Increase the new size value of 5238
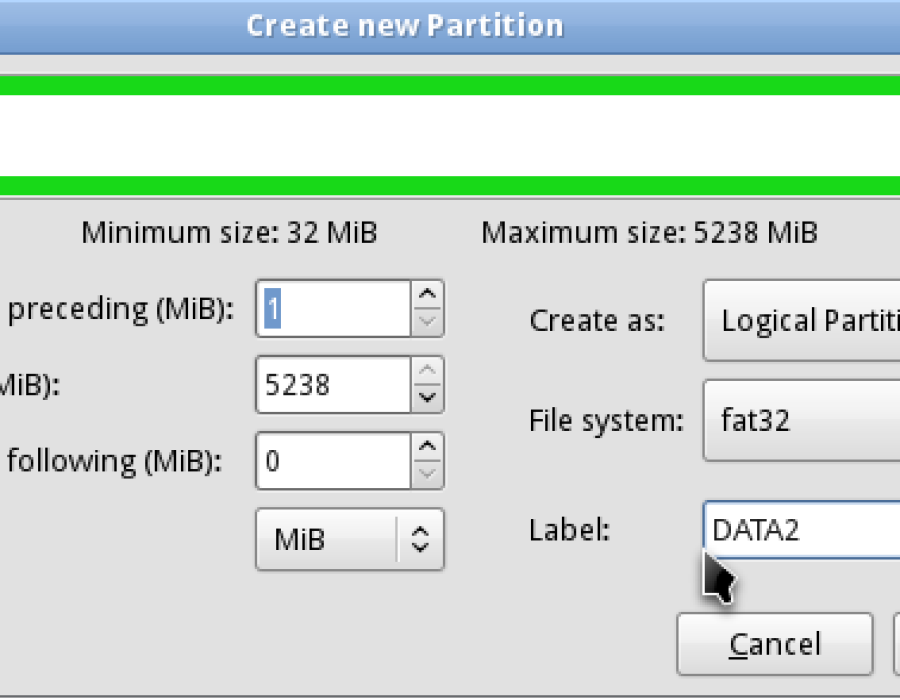Screen dimensions: 900x700 point(427,371)
